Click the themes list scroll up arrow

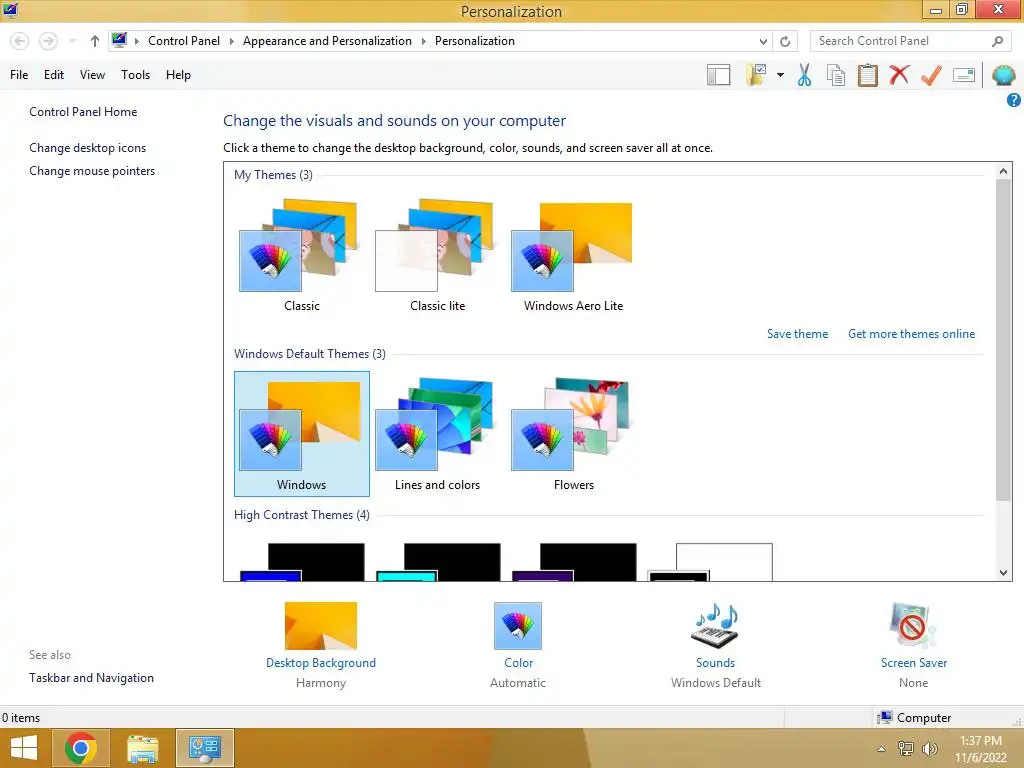click(x=1003, y=171)
